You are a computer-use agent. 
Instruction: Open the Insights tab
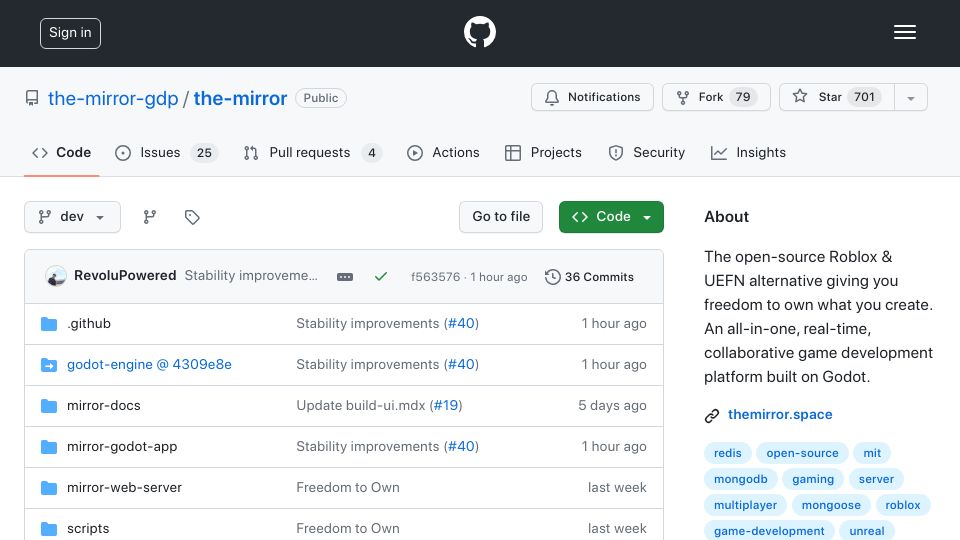coord(748,152)
